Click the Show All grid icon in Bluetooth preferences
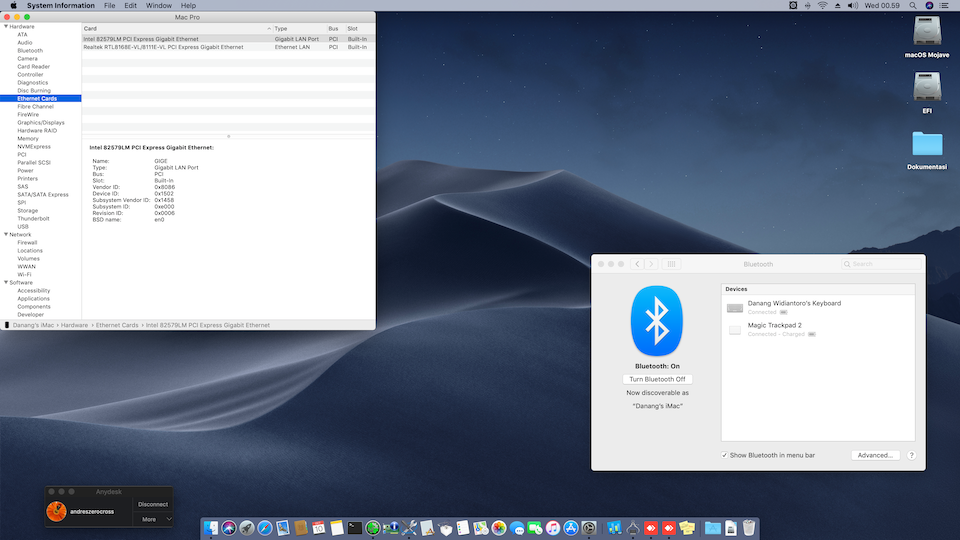The height and width of the screenshot is (540, 960). click(x=673, y=264)
